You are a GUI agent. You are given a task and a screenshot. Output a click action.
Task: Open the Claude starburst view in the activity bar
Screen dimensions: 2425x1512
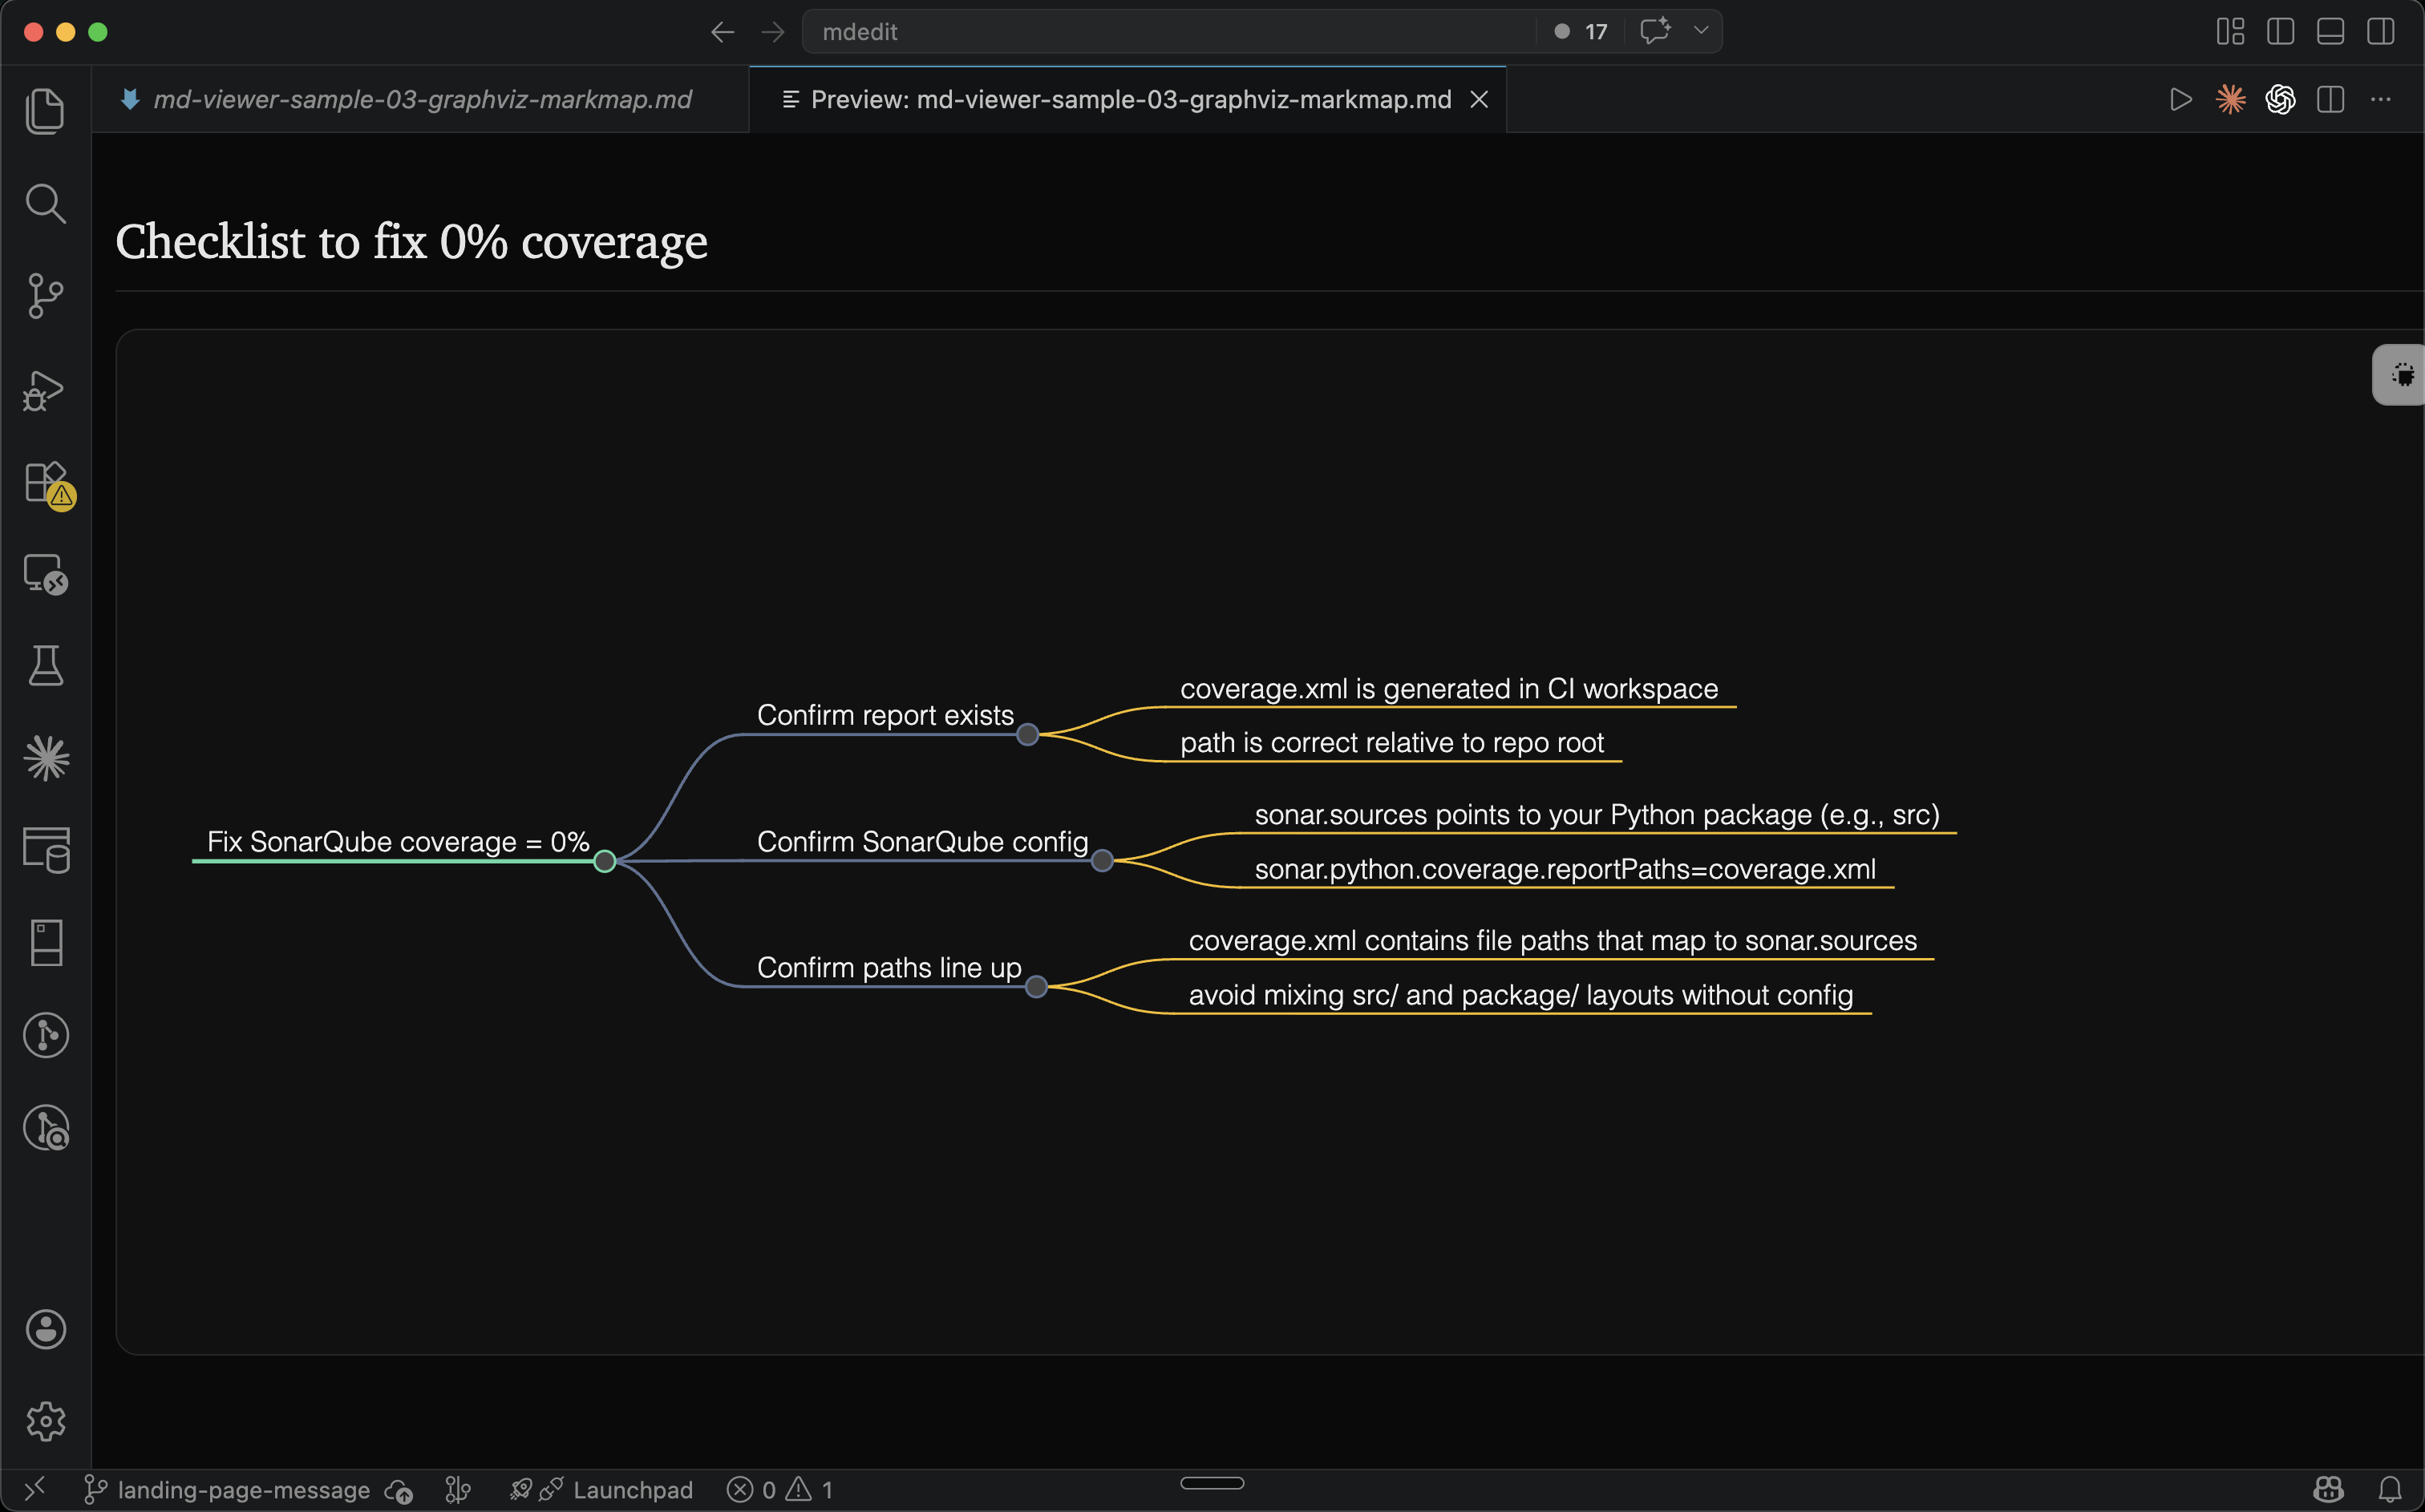pyautogui.click(x=46, y=758)
